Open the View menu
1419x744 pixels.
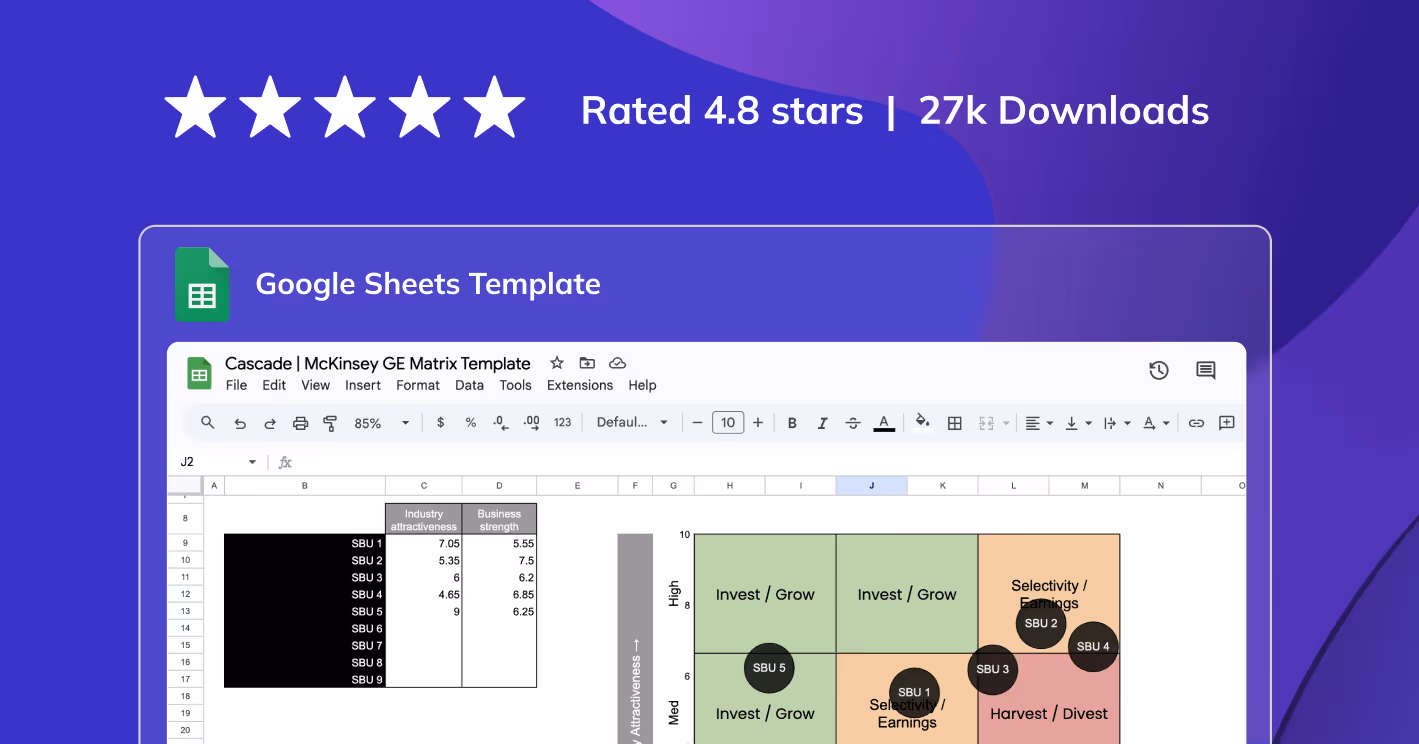click(315, 385)
